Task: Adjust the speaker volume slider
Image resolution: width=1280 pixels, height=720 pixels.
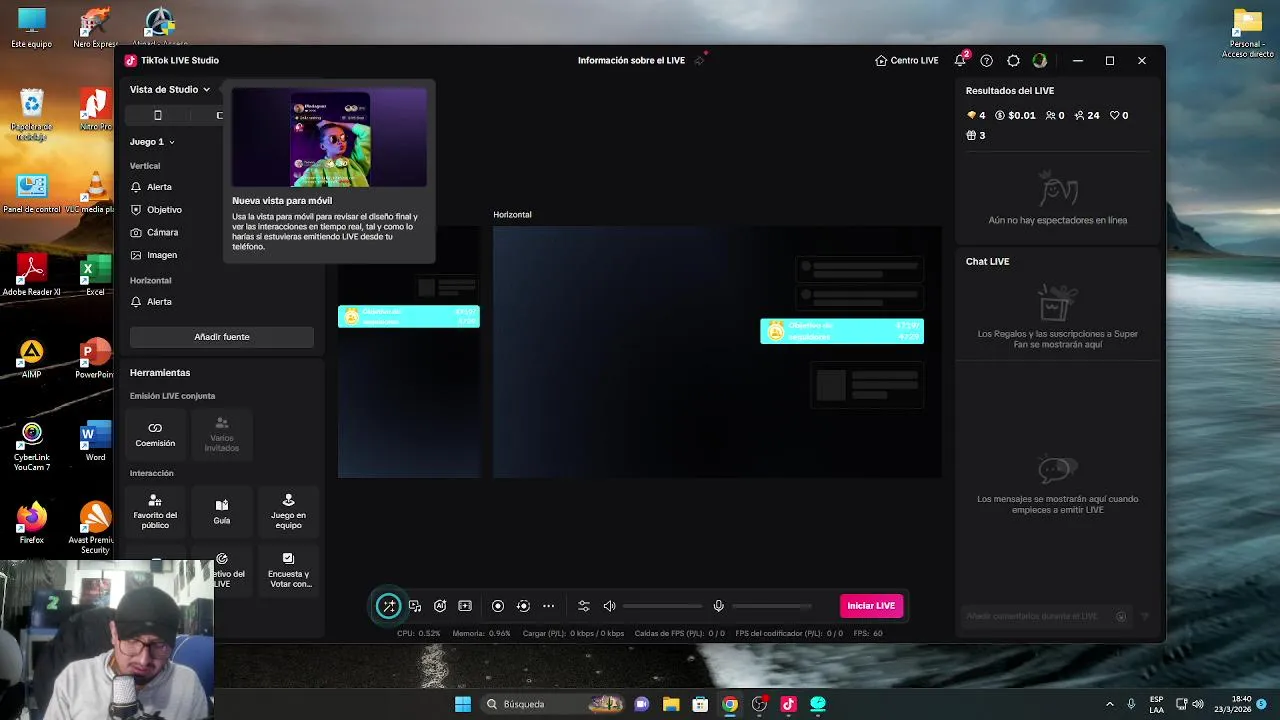Action: pos(662,606)
